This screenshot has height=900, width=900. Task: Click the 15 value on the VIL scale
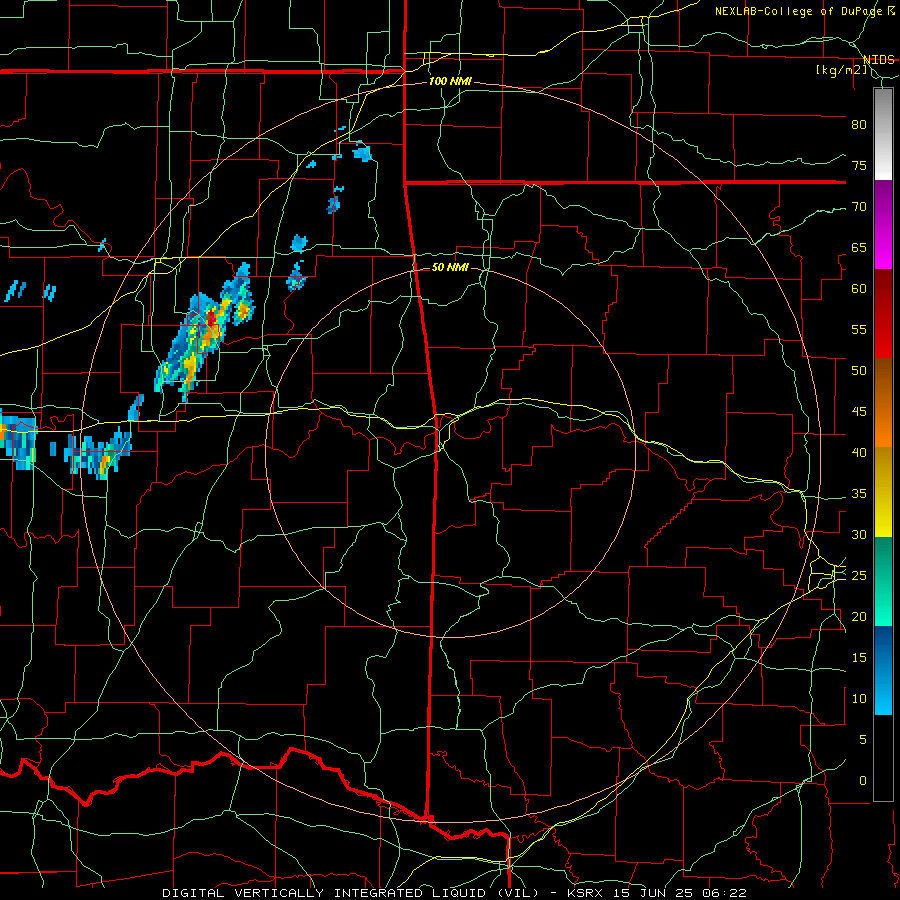coord(859,657)
